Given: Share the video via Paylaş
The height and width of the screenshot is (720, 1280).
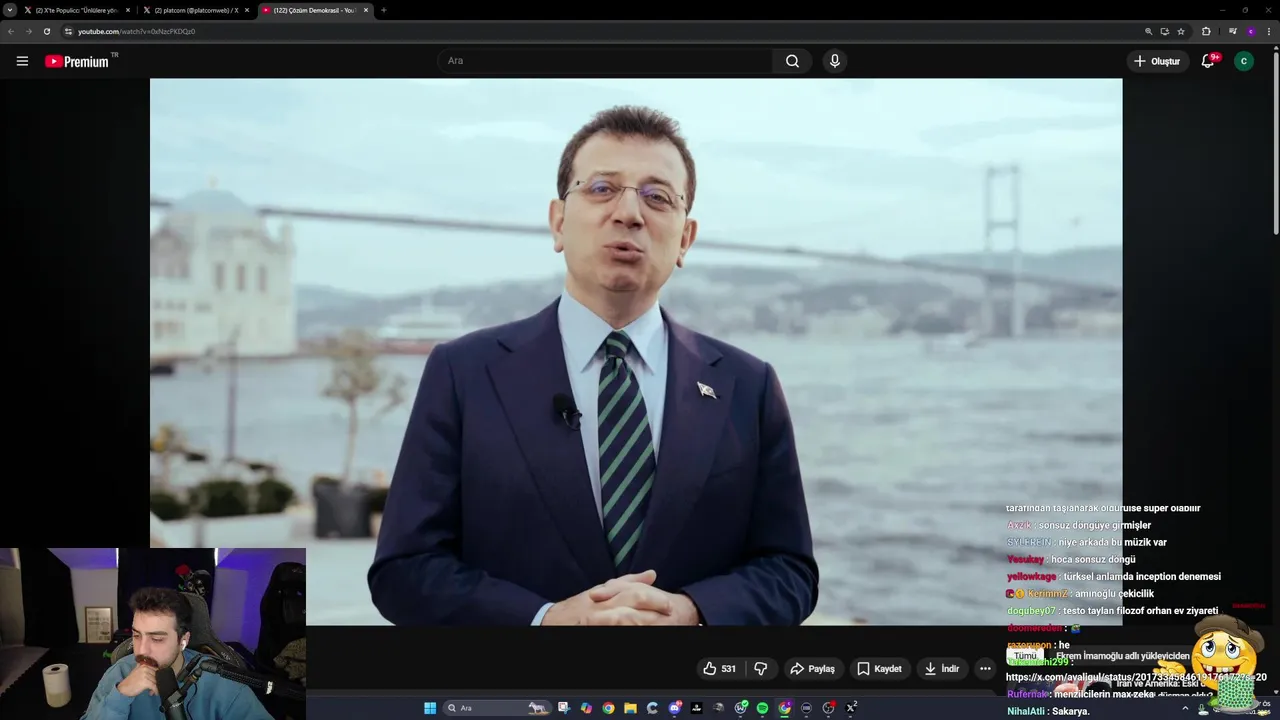Looking at the screenshot, I should click(812, 669).
